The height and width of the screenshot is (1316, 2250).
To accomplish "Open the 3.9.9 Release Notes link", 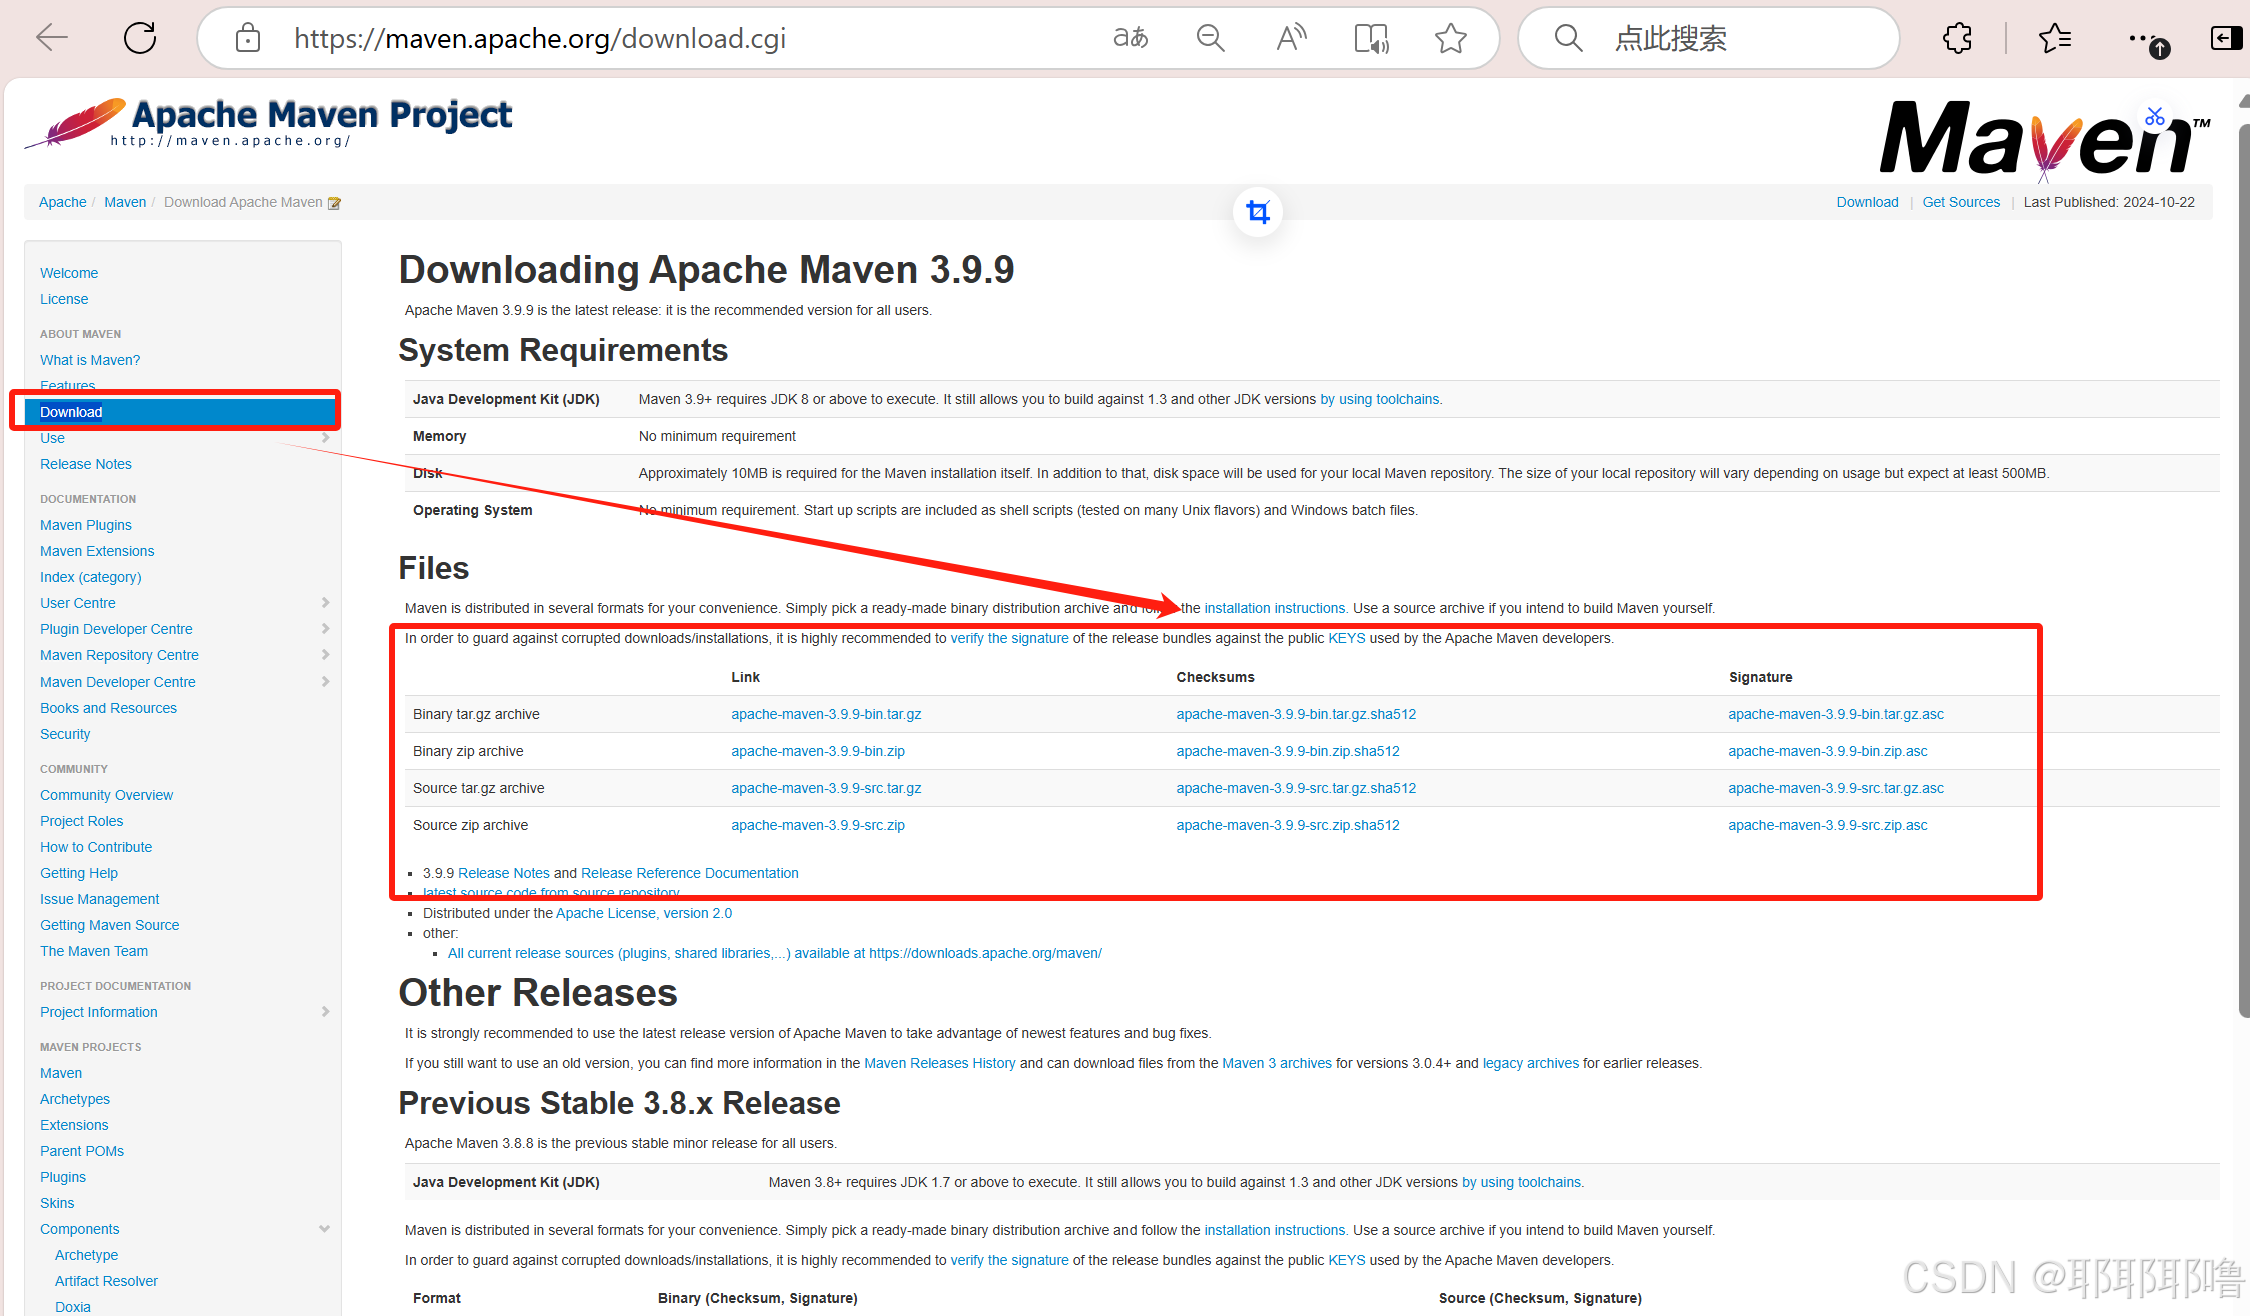I will click(504, 873).
